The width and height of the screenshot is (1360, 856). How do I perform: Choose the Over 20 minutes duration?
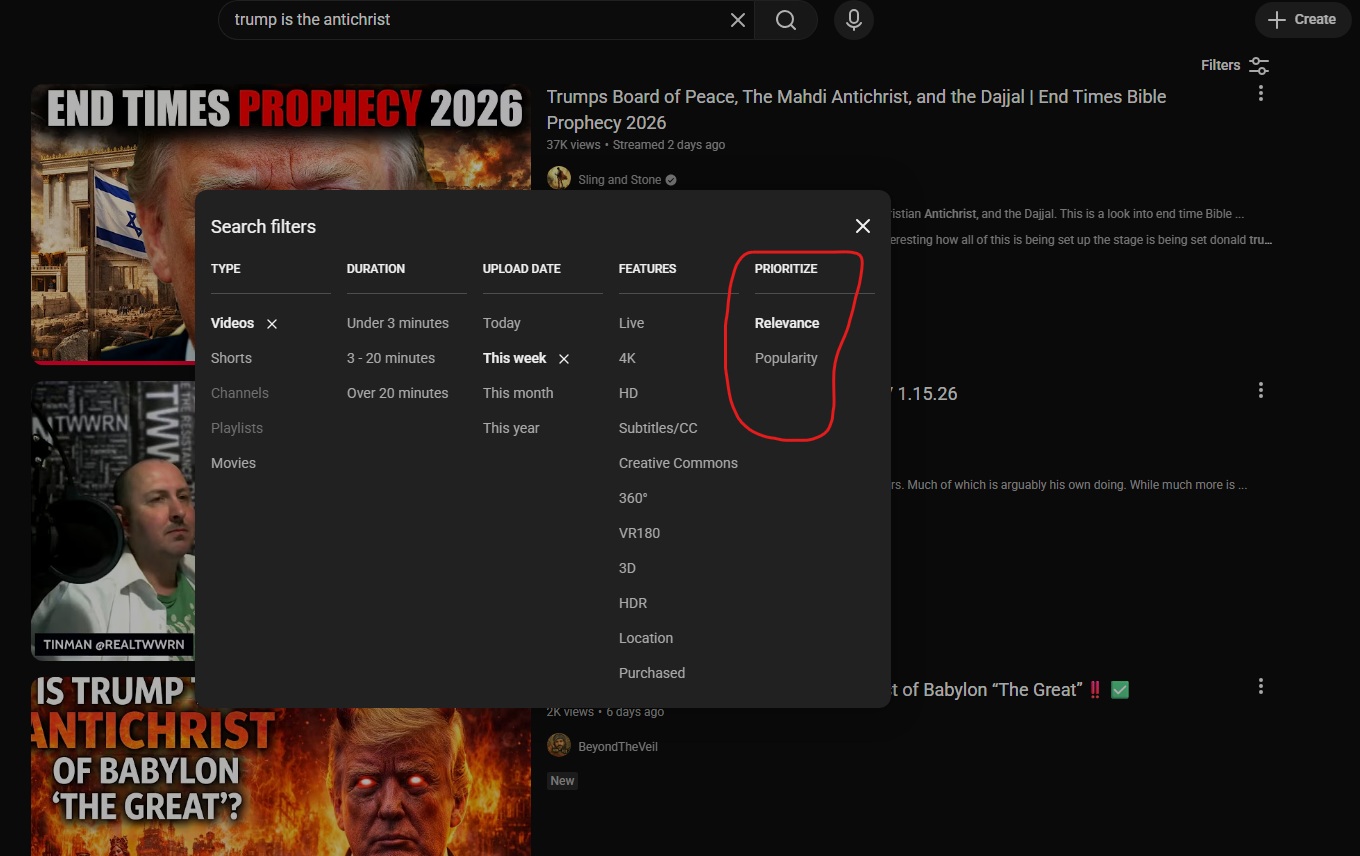tap(398, 393)
